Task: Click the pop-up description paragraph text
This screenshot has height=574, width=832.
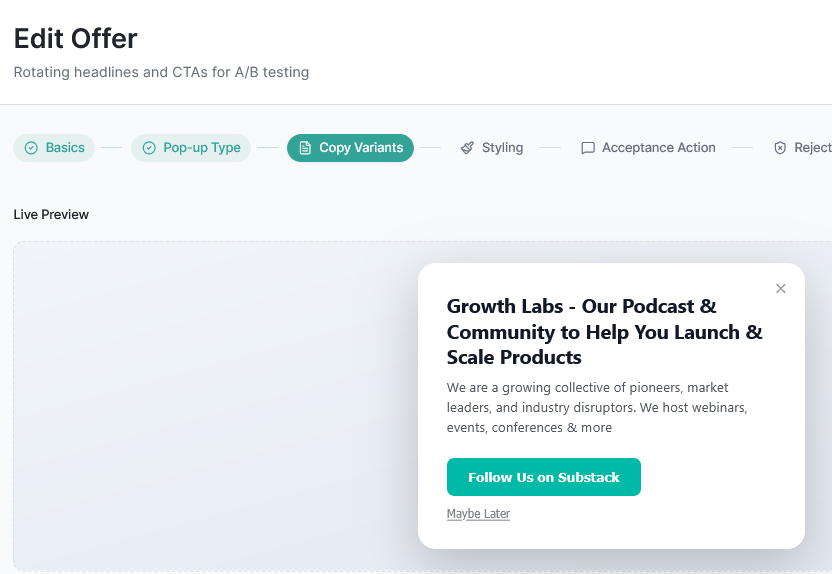Action: point(597,408)
